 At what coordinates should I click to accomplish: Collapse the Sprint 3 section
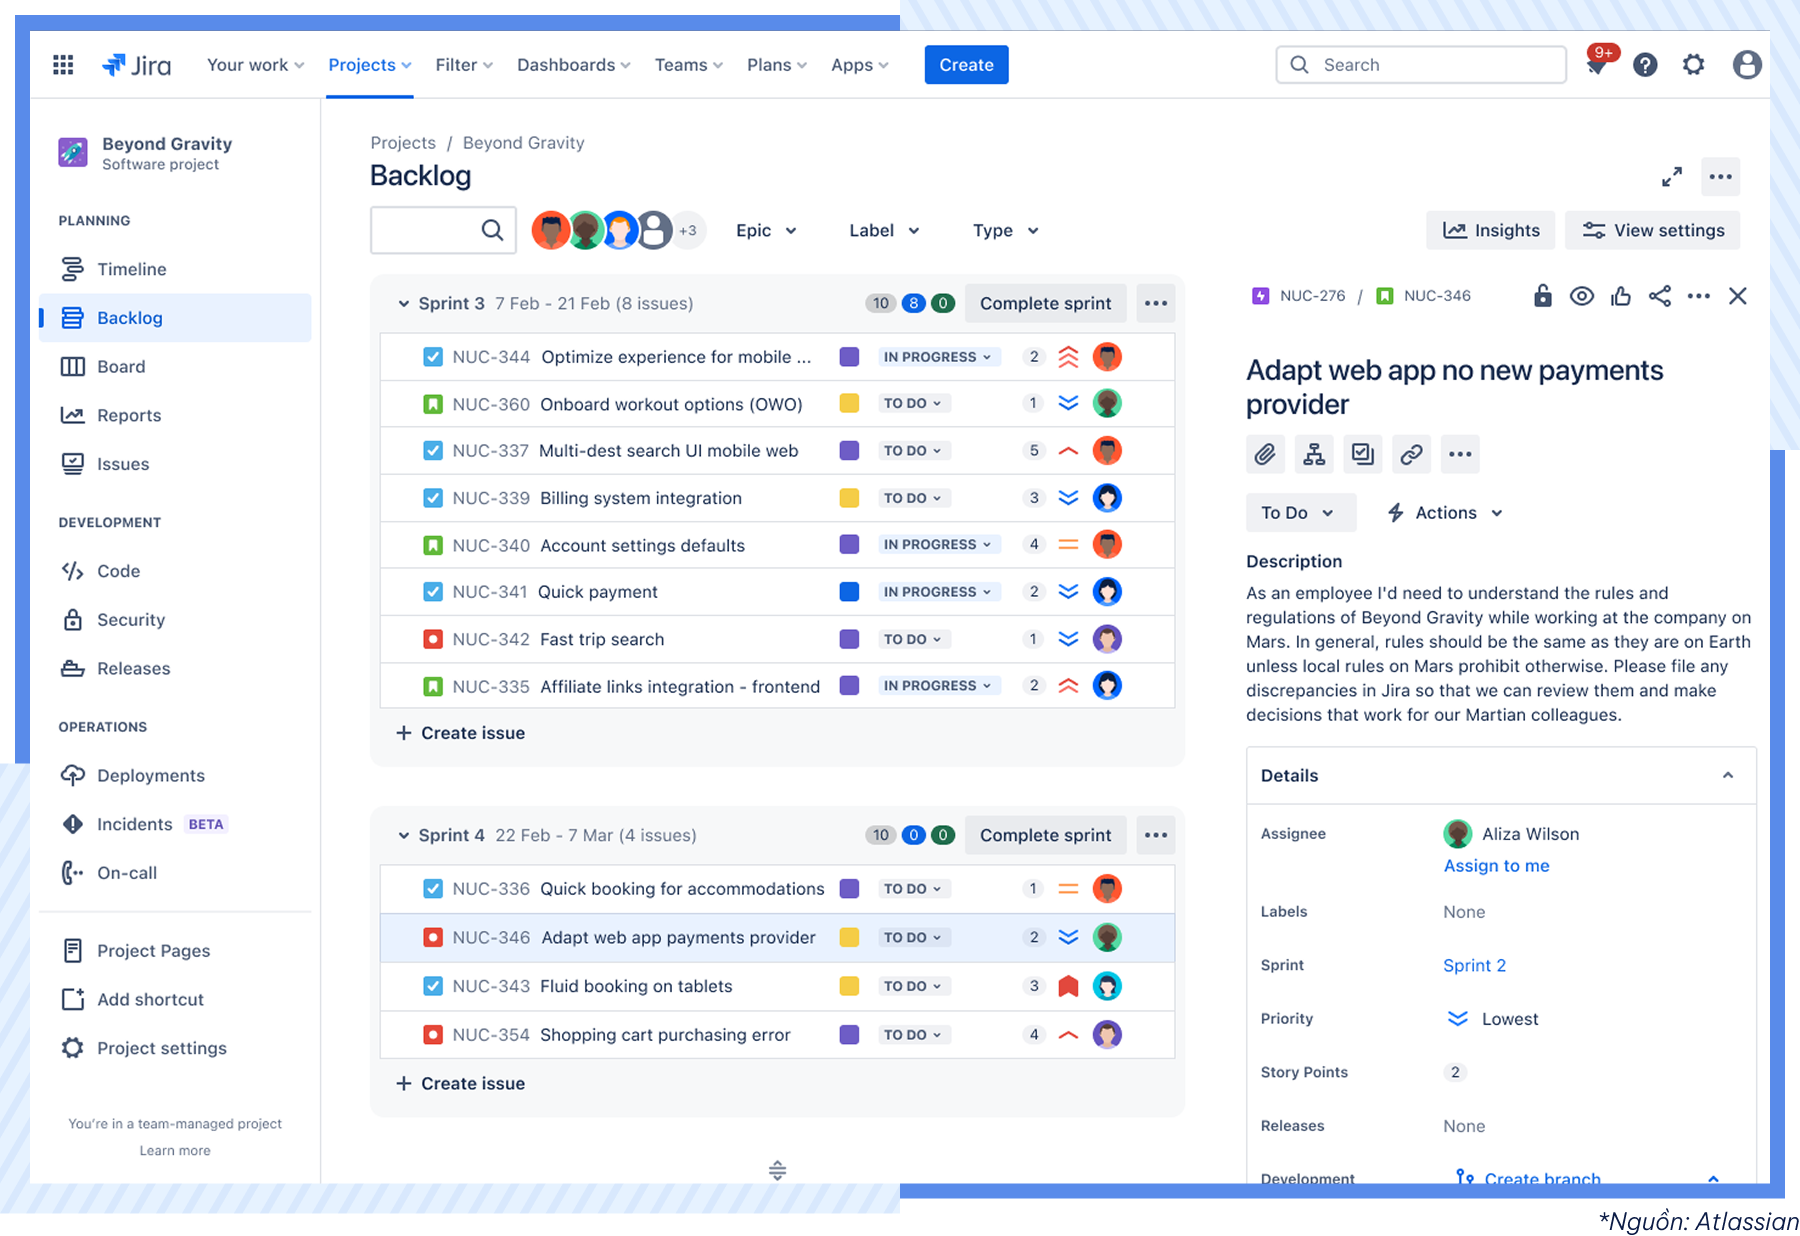coord(404,303)
